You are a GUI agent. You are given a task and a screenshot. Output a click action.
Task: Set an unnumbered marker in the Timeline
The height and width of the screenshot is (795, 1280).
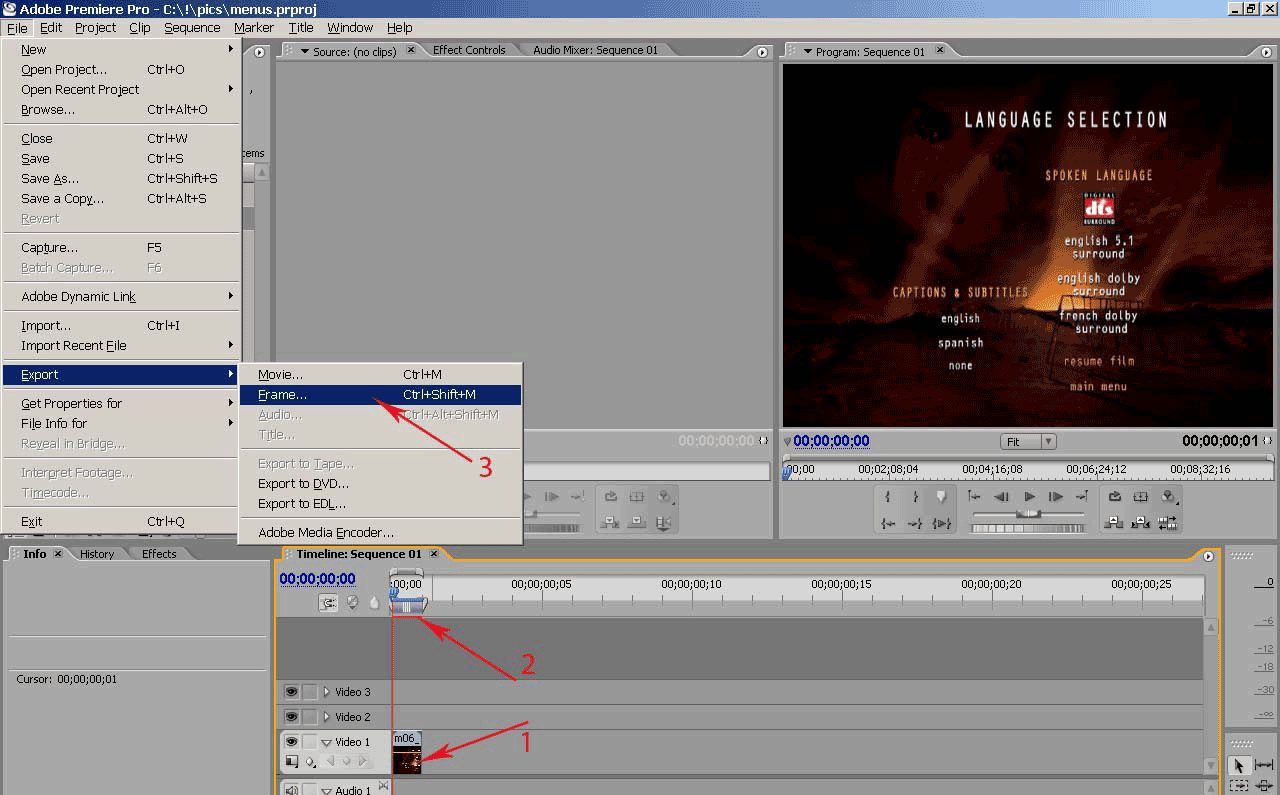[374, 603]
